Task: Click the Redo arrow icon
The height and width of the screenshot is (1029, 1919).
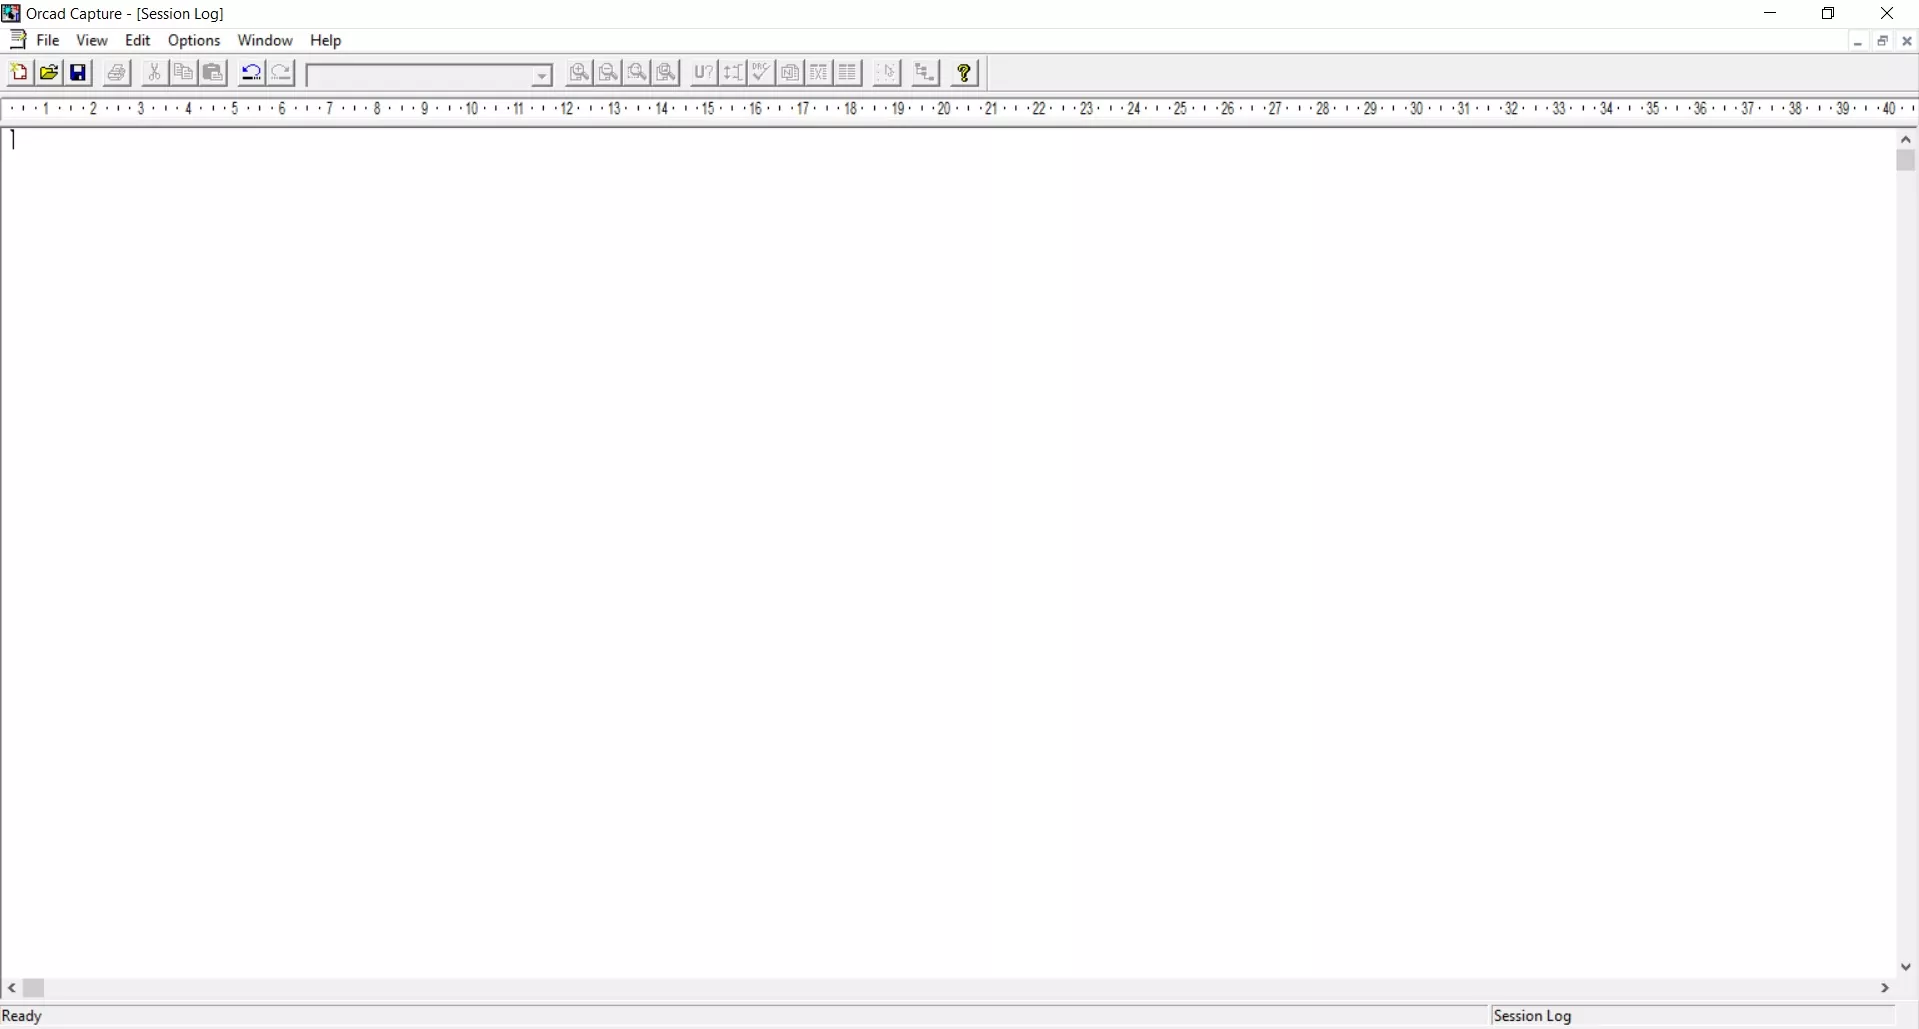Action: click(282, 73)
